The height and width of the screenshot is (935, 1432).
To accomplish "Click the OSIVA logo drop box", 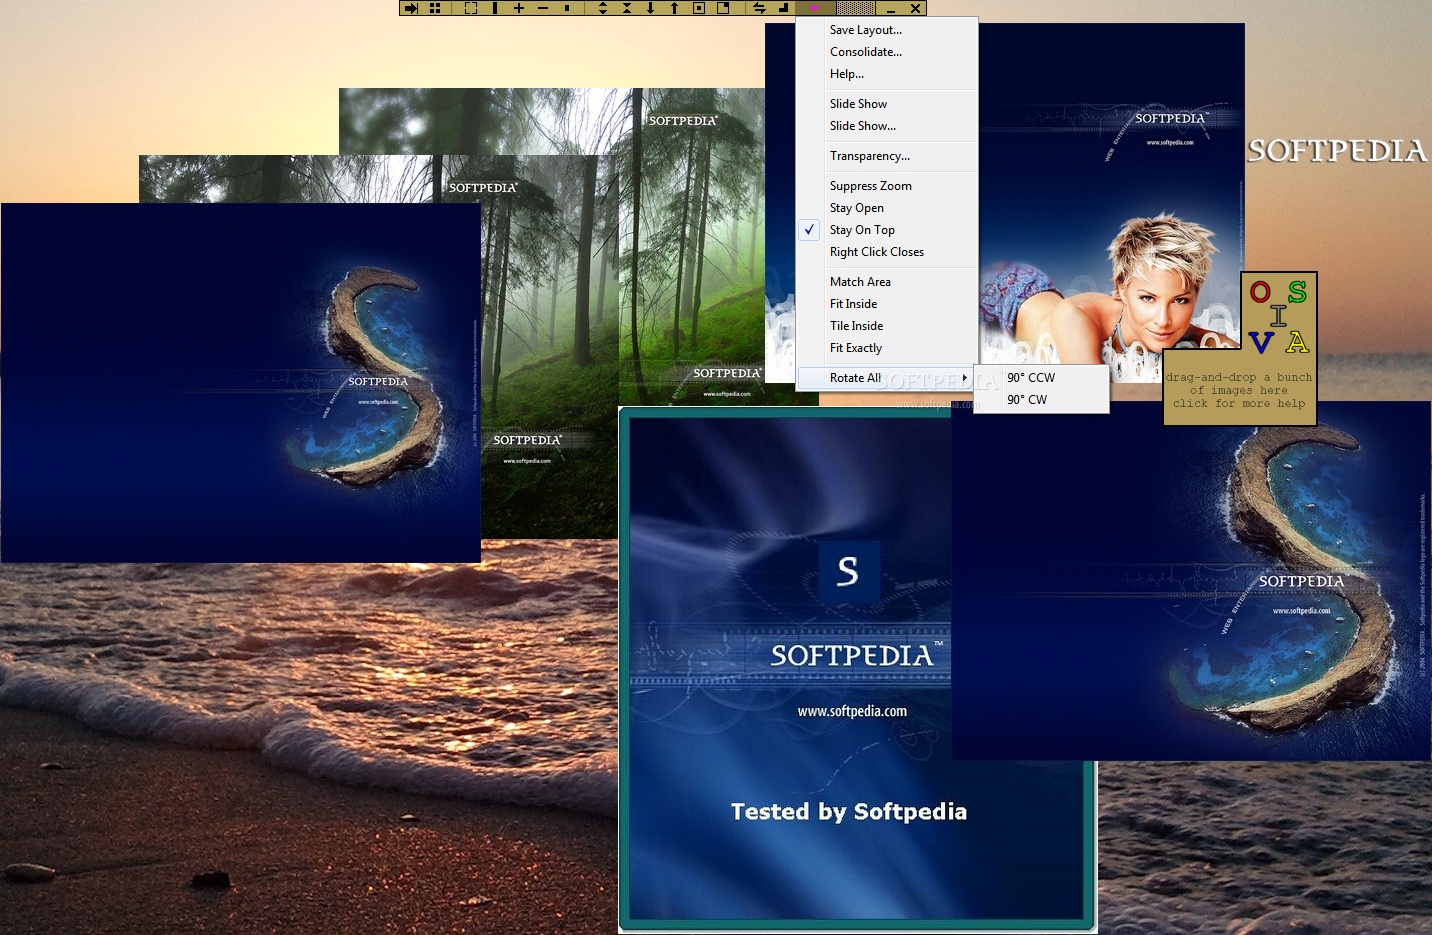I will tap(1279, 316).
